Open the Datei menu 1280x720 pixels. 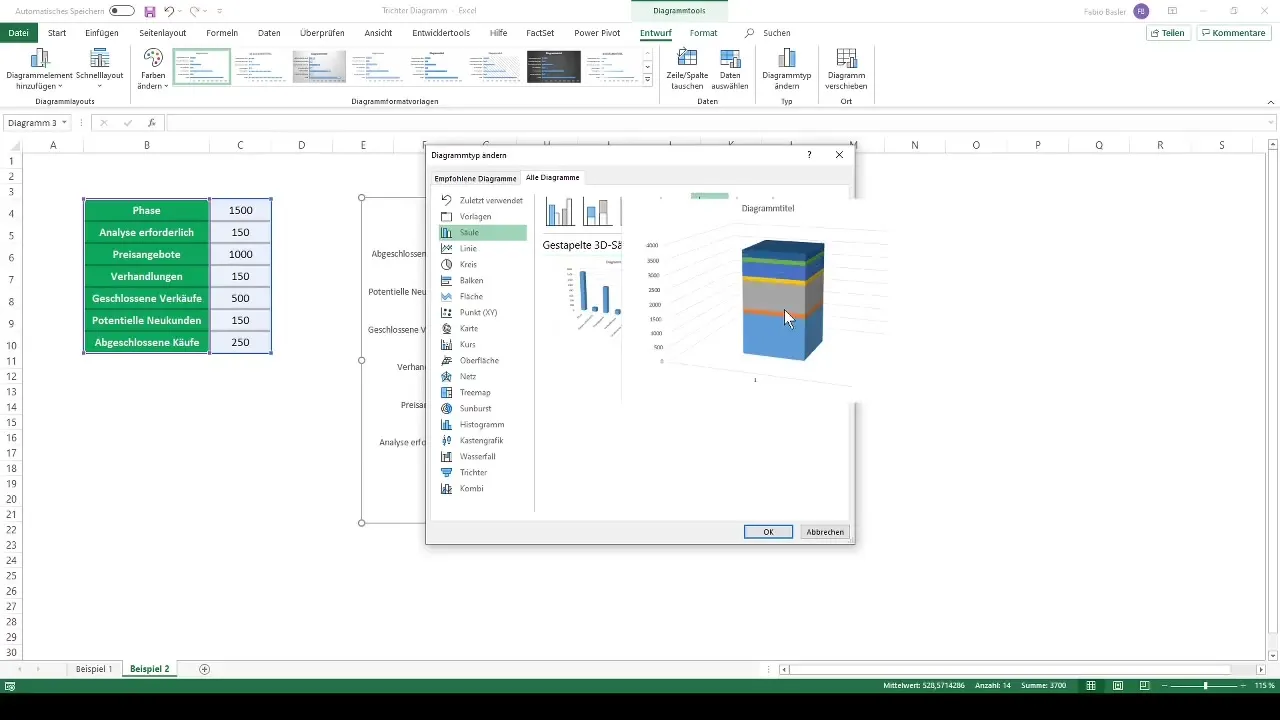[18, 33]
